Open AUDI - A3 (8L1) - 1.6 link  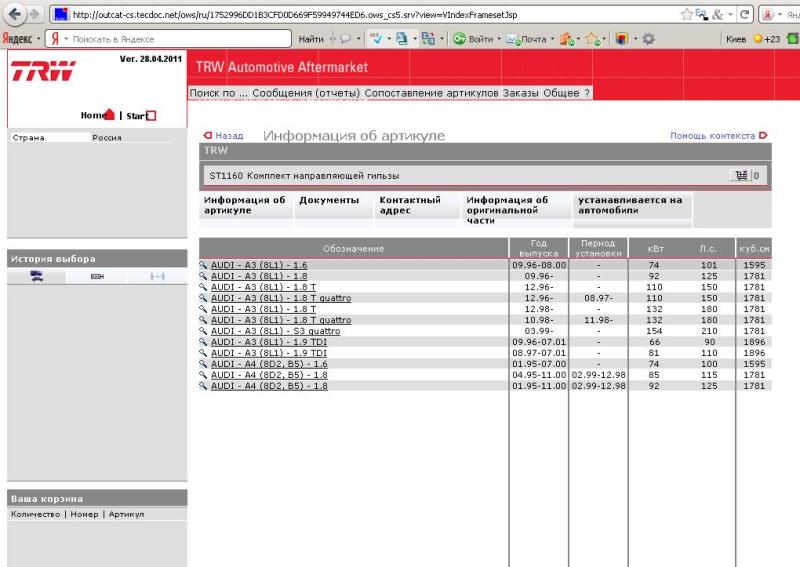click(x=259, y=265)
